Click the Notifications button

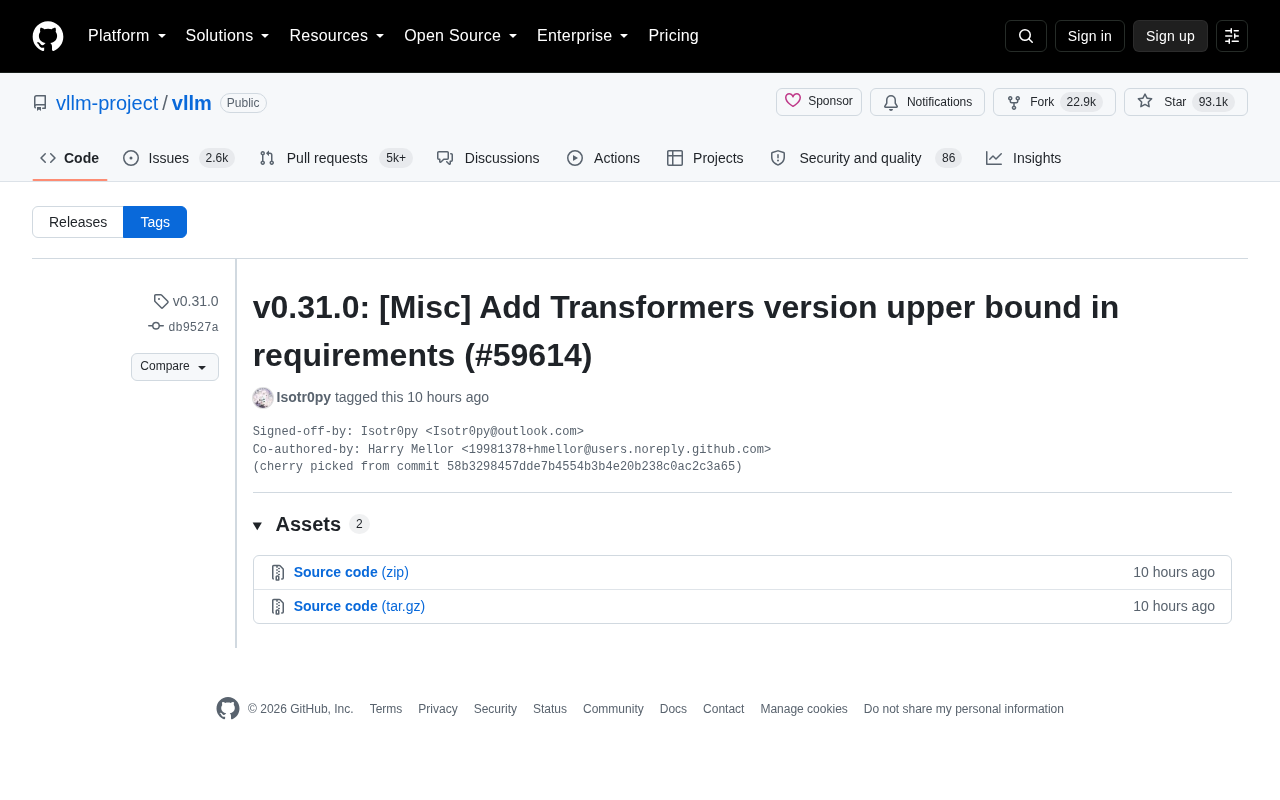[927, 102]
